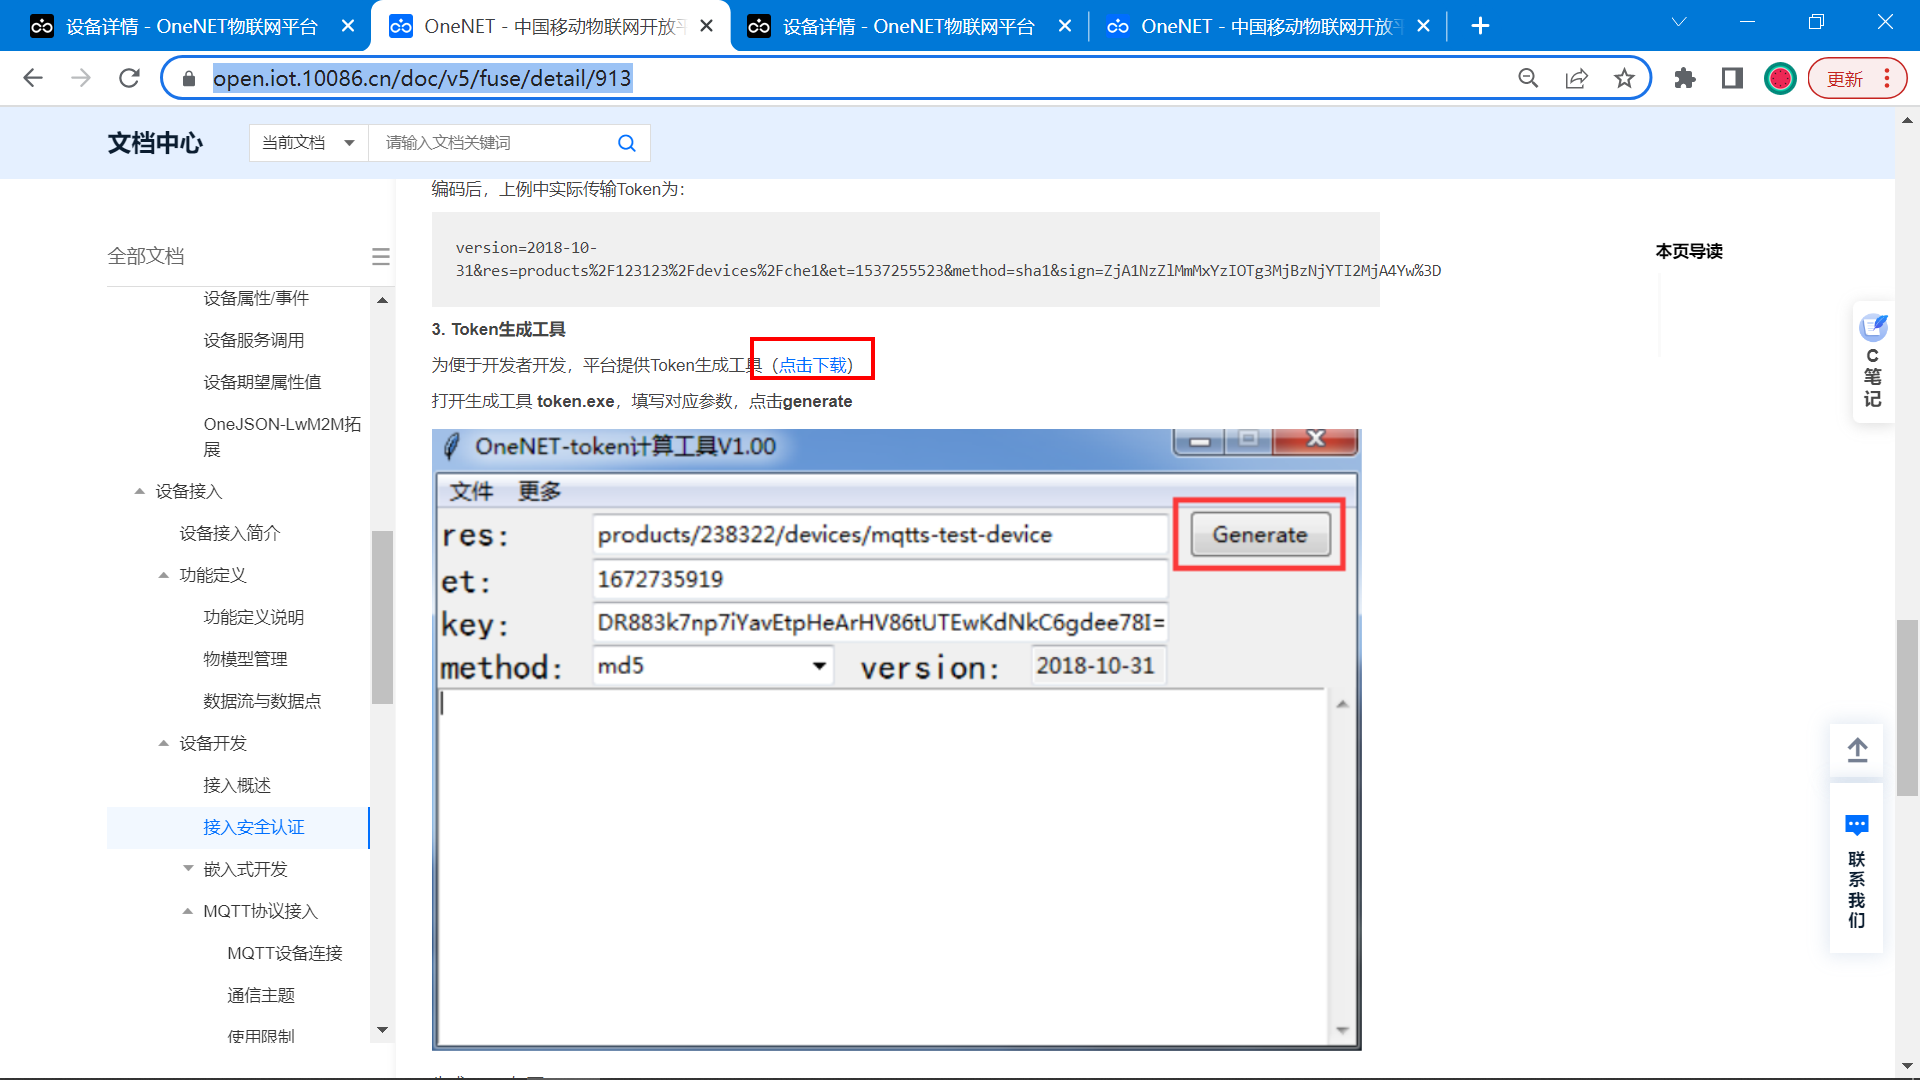
Task: Open 物模型管理 in sidebar
Action: point(245,659)
